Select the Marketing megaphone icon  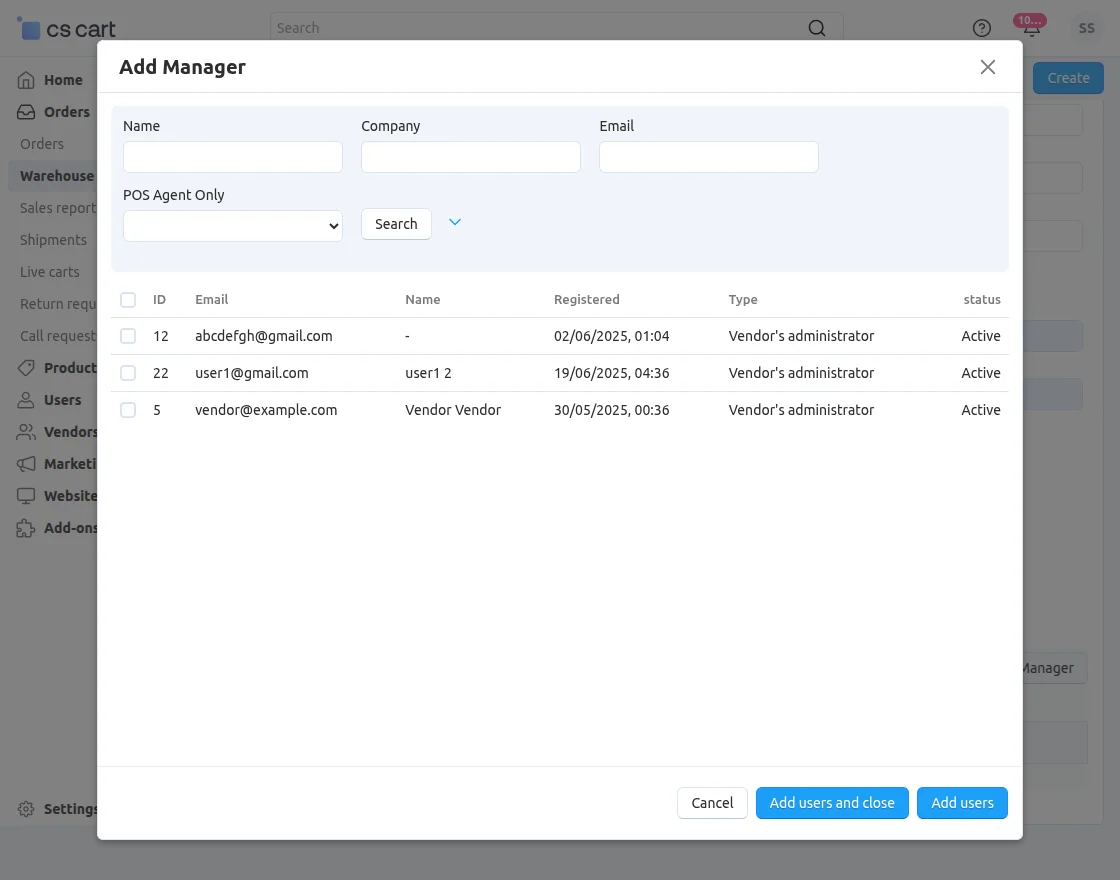(25, 463)
